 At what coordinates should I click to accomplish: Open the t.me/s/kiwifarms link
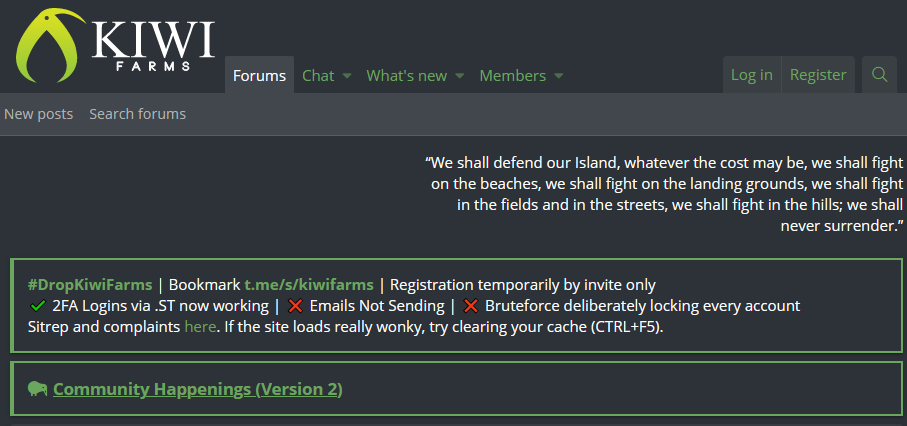tap(309, 285)
